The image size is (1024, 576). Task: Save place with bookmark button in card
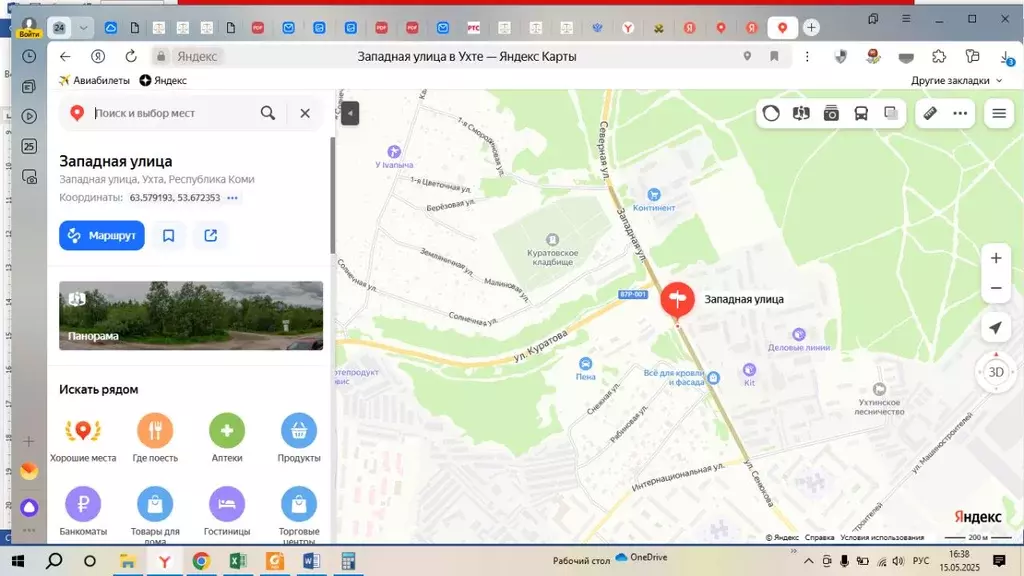pos(168,236)
